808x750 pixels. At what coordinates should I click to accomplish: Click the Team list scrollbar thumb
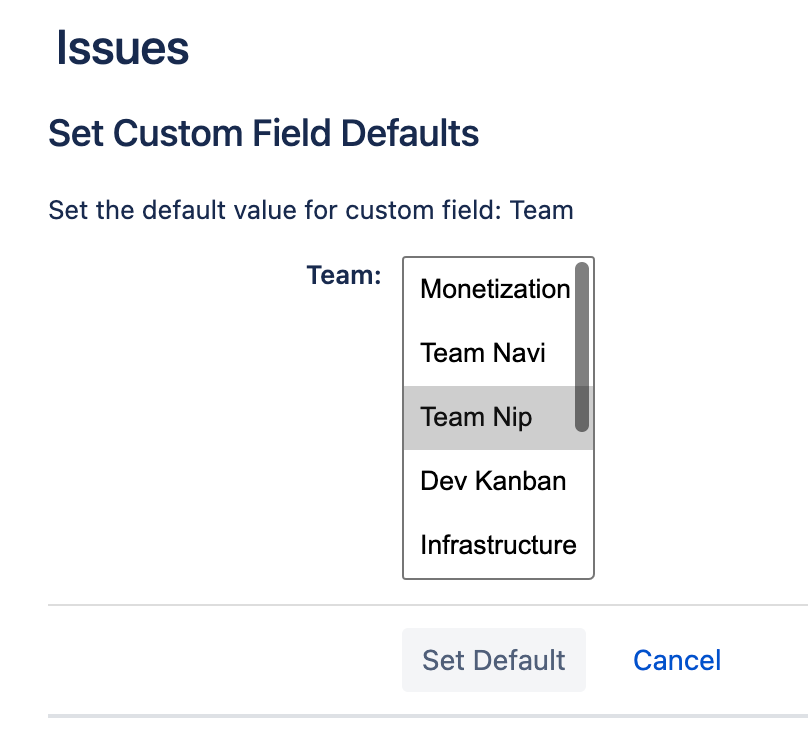pos(582,346)
